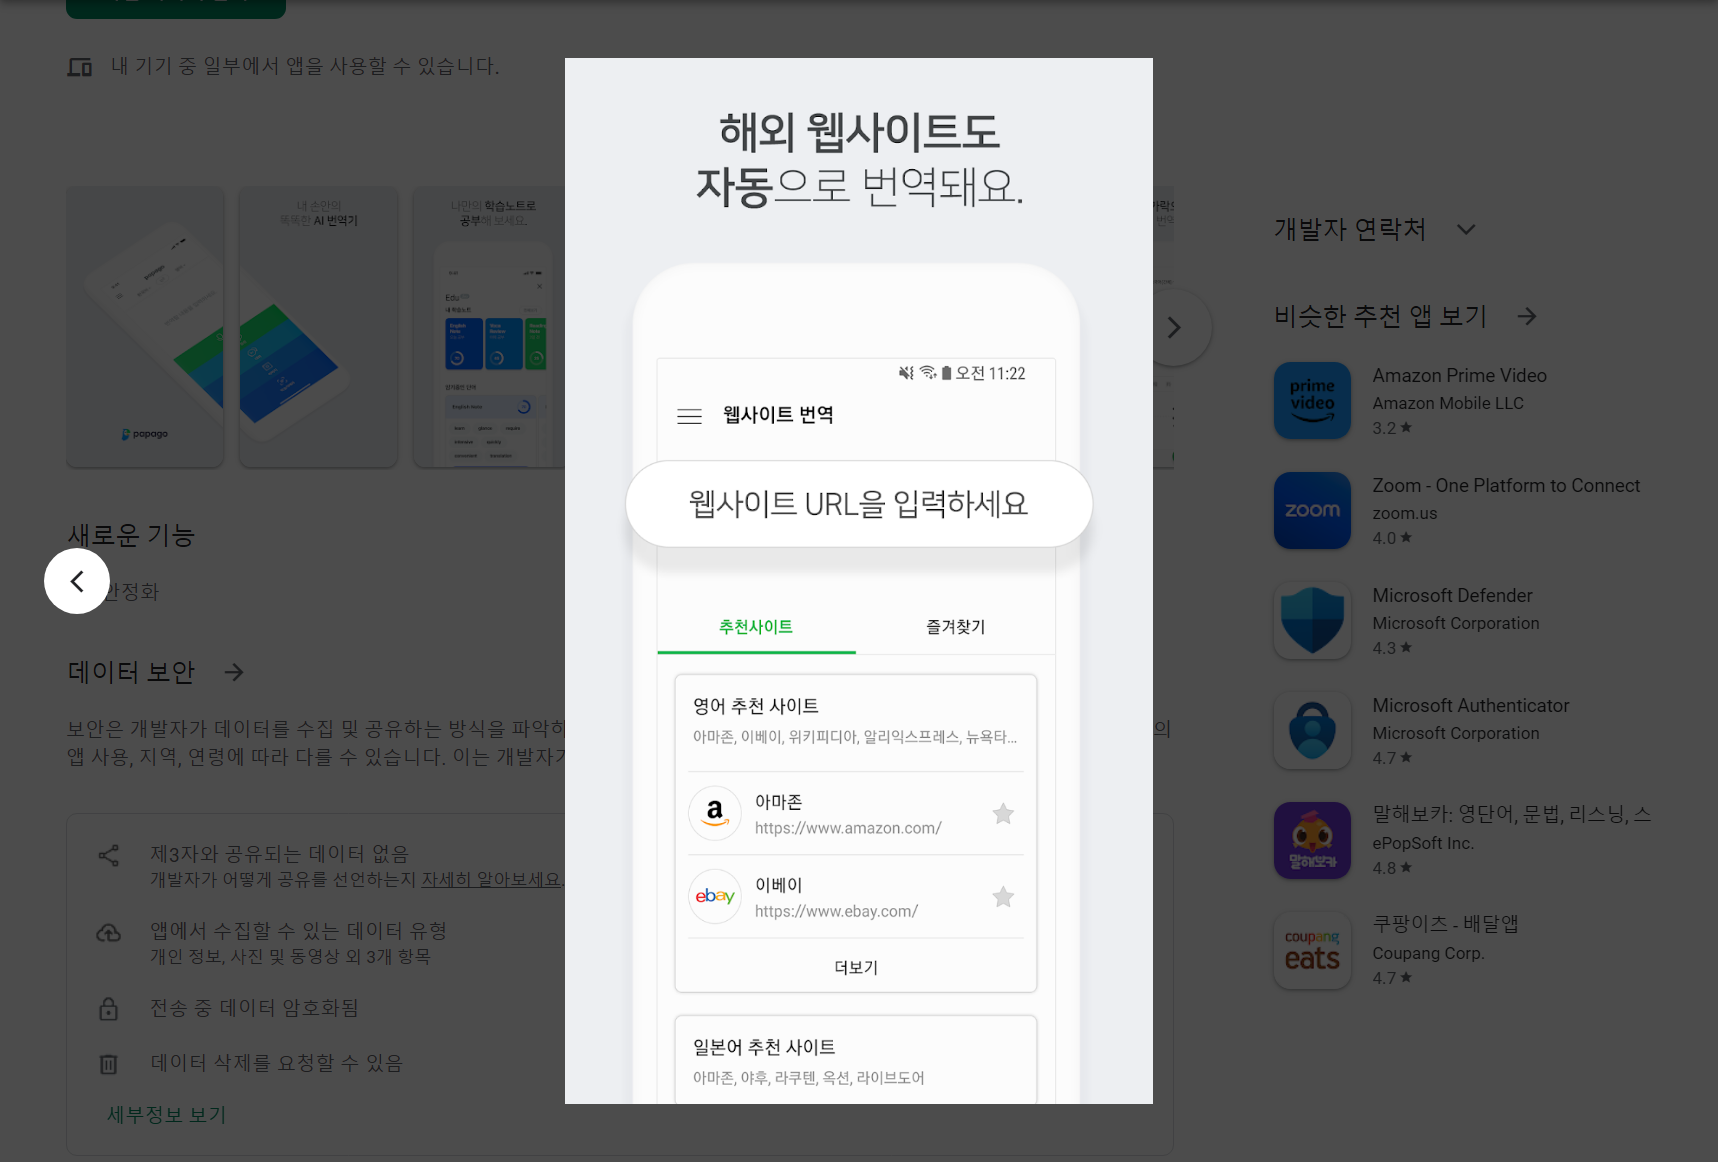The height and width of the screenshot is (1162, 1718).
Task: Open the Zoom app icon
Action: pyautogui.click(x=1312, y=510)
